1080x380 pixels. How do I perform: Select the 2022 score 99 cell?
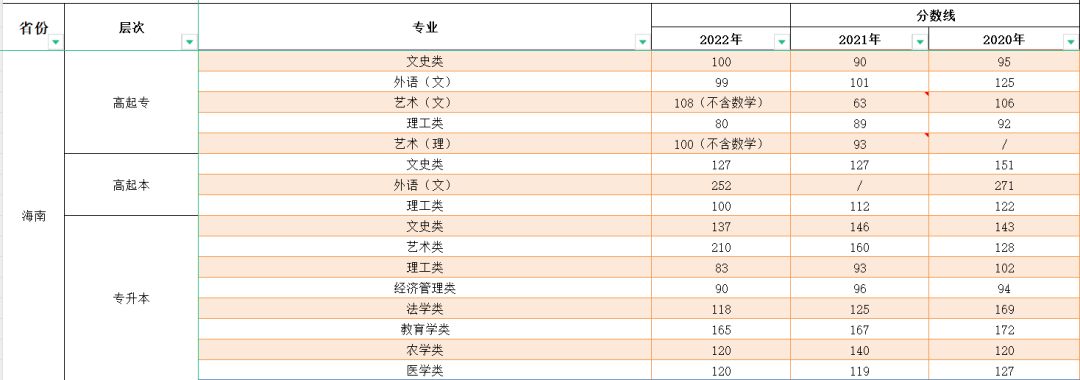(721, 82)
